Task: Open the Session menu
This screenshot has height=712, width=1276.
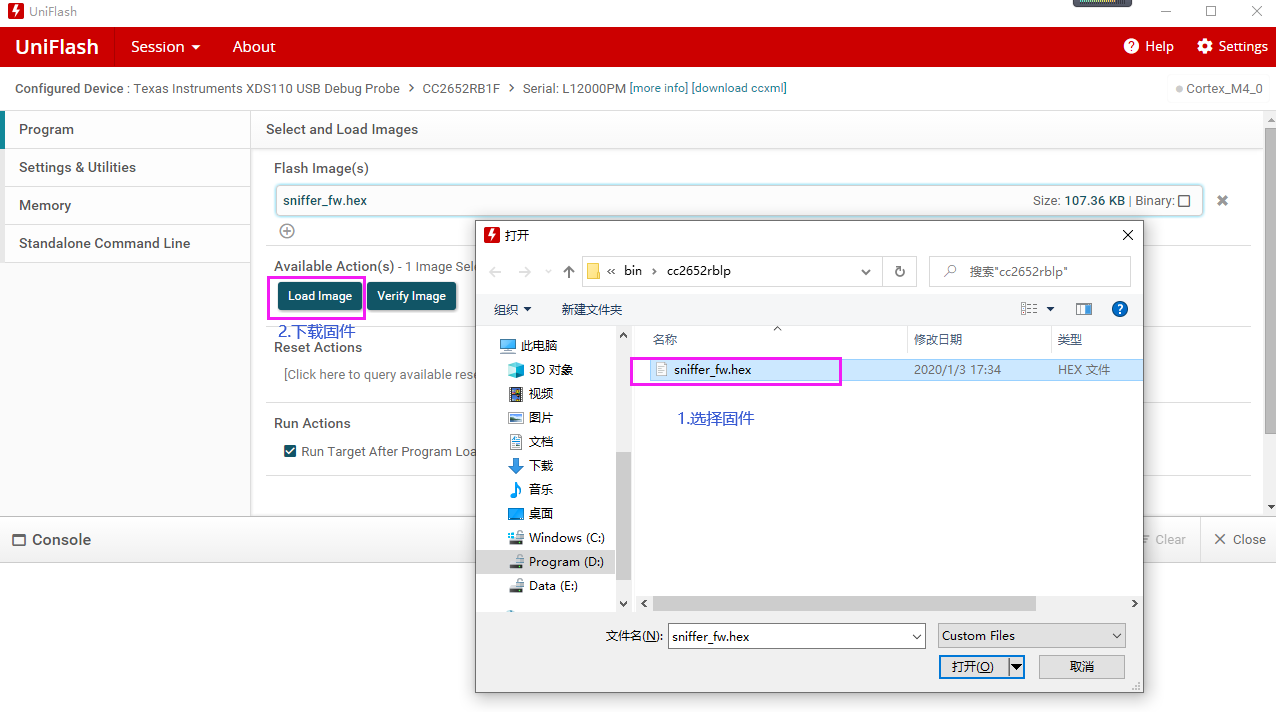Action: coord(165,47)
